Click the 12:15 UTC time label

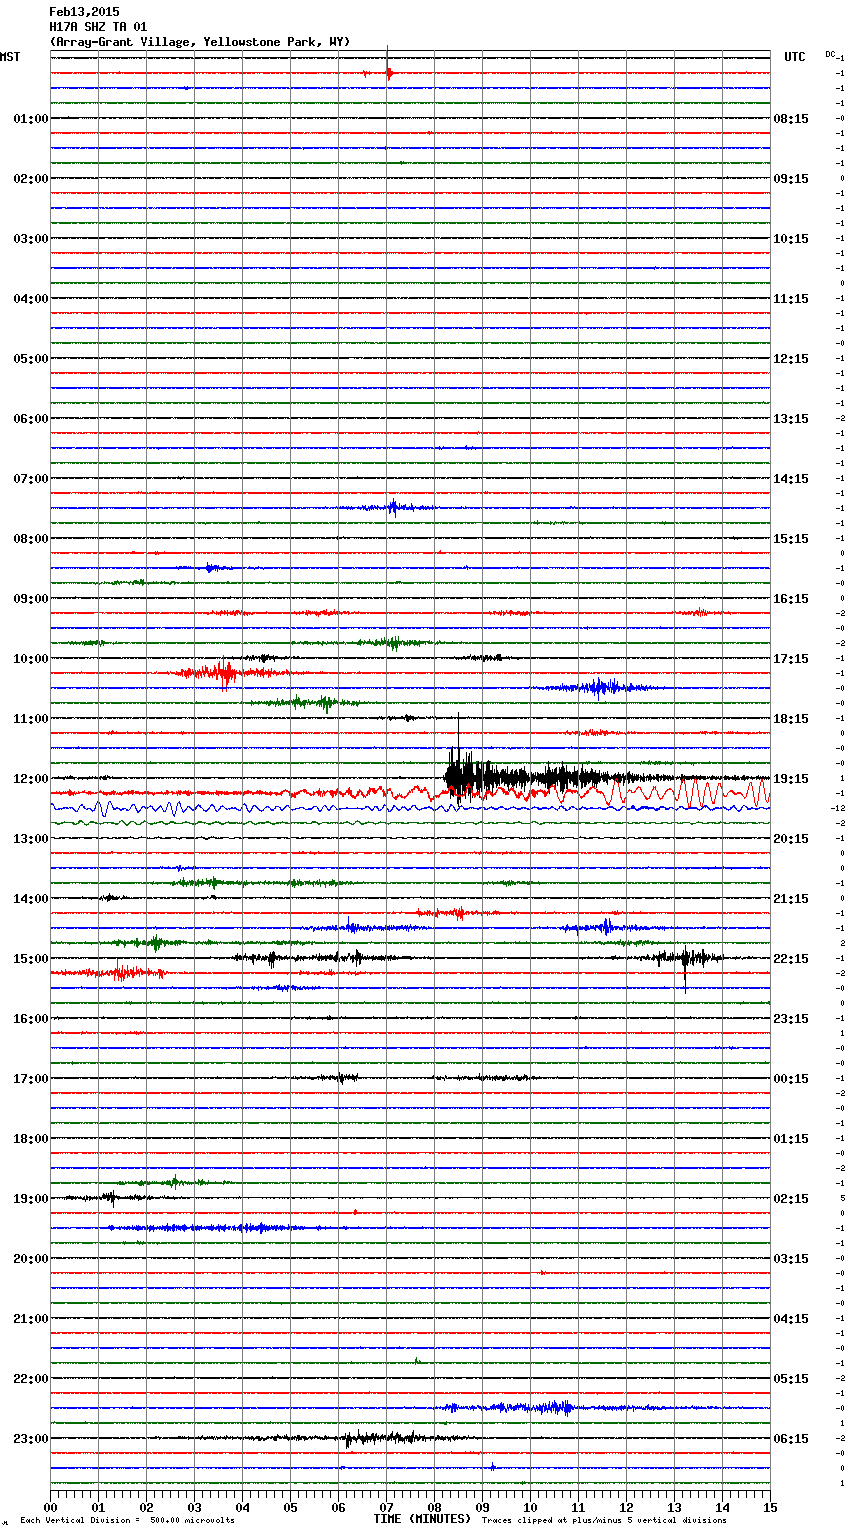tap(791, 359)
